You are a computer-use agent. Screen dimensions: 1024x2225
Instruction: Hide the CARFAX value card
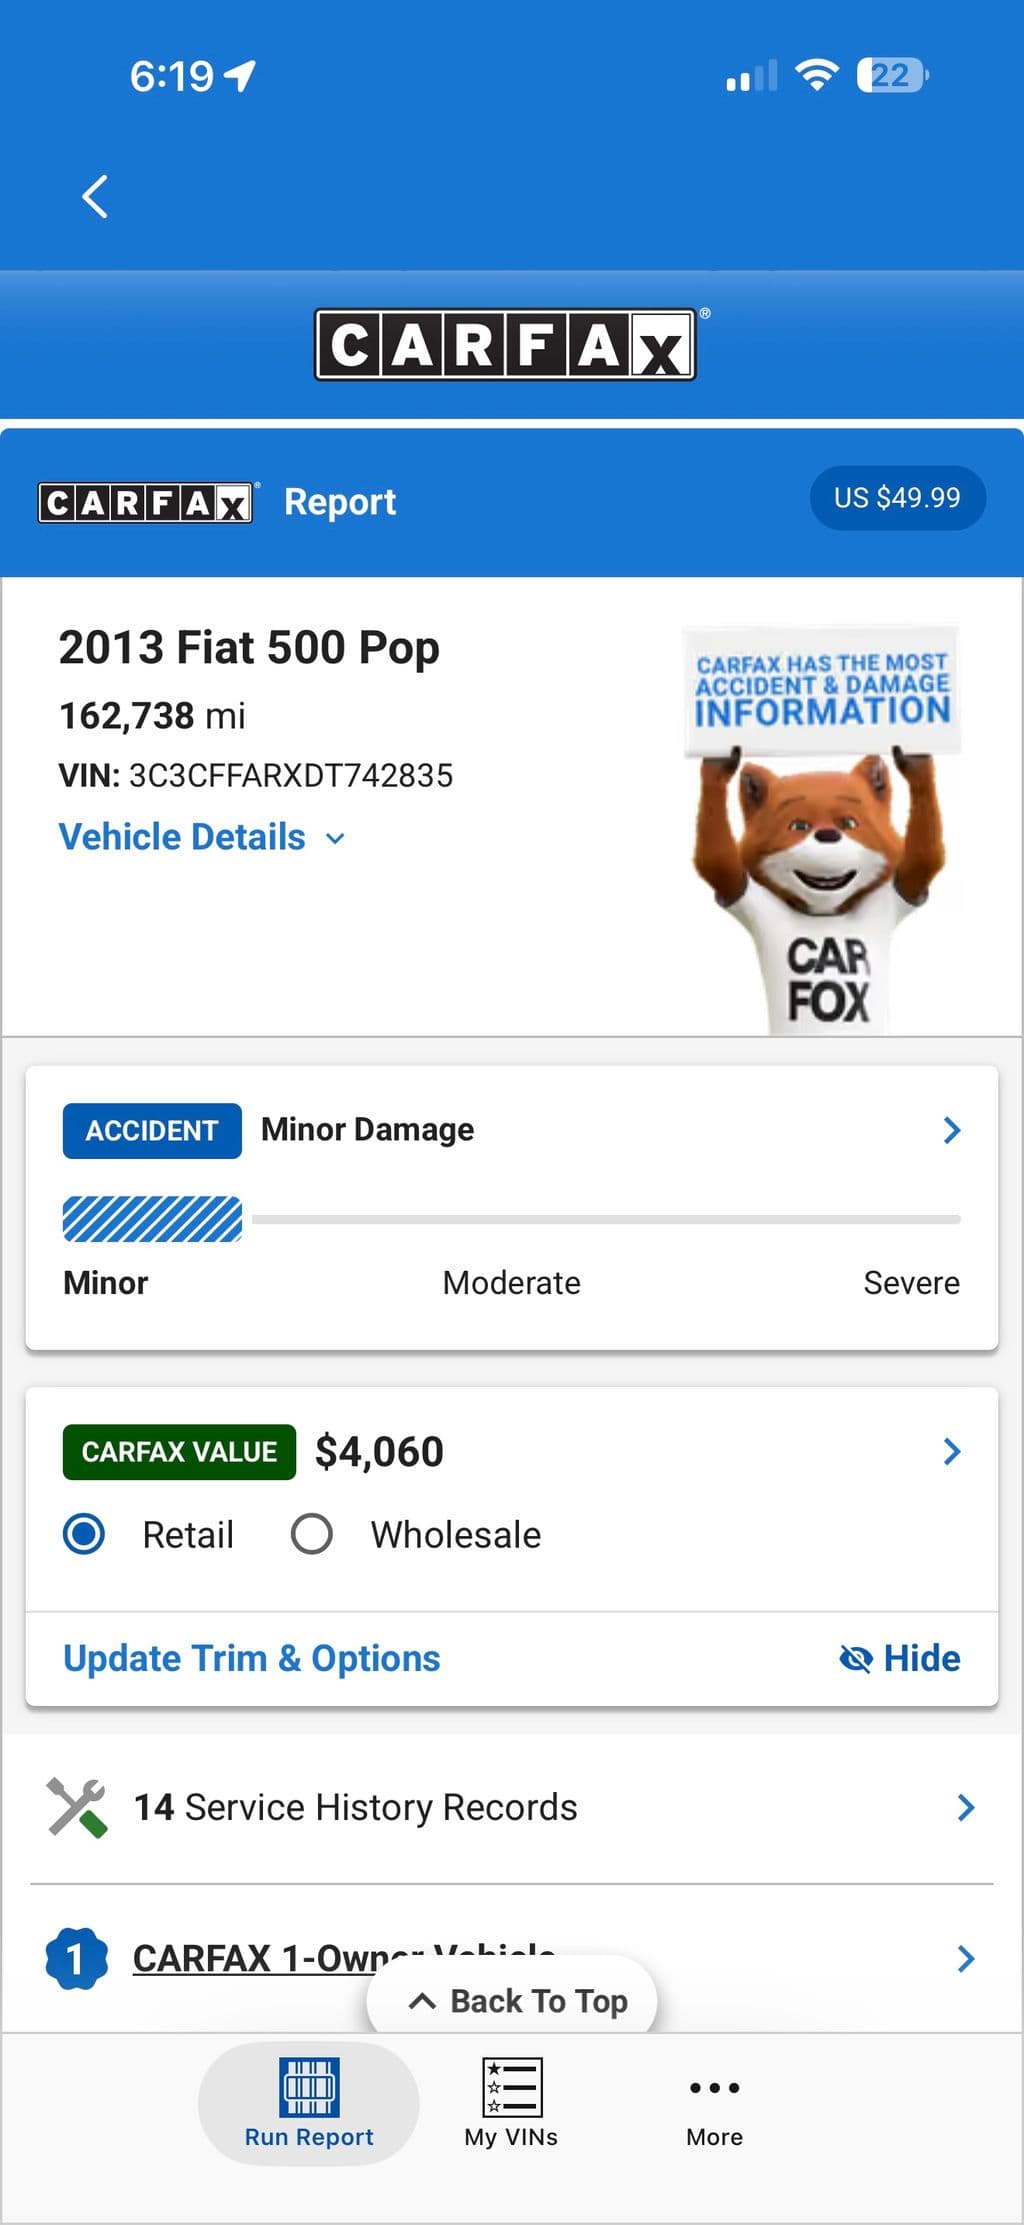click(899, 1658)
